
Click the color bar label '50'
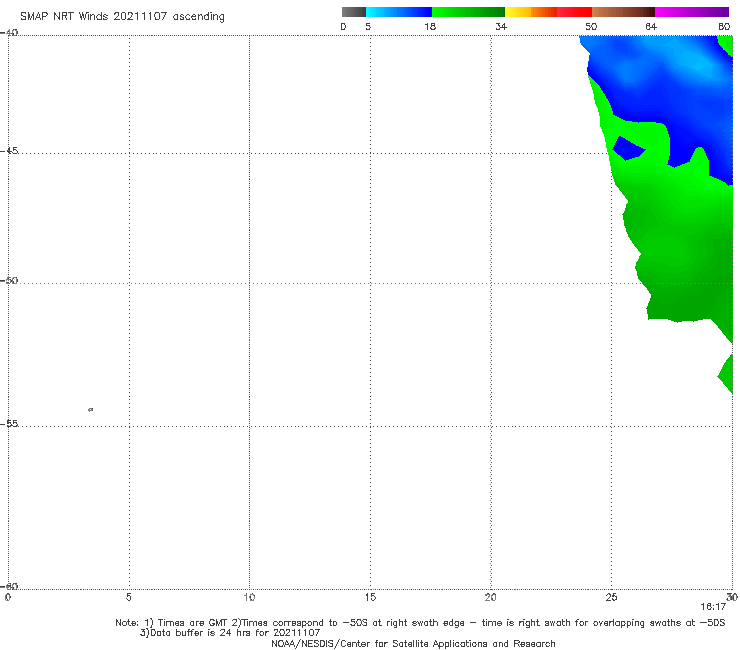click(x=591, y=26)
